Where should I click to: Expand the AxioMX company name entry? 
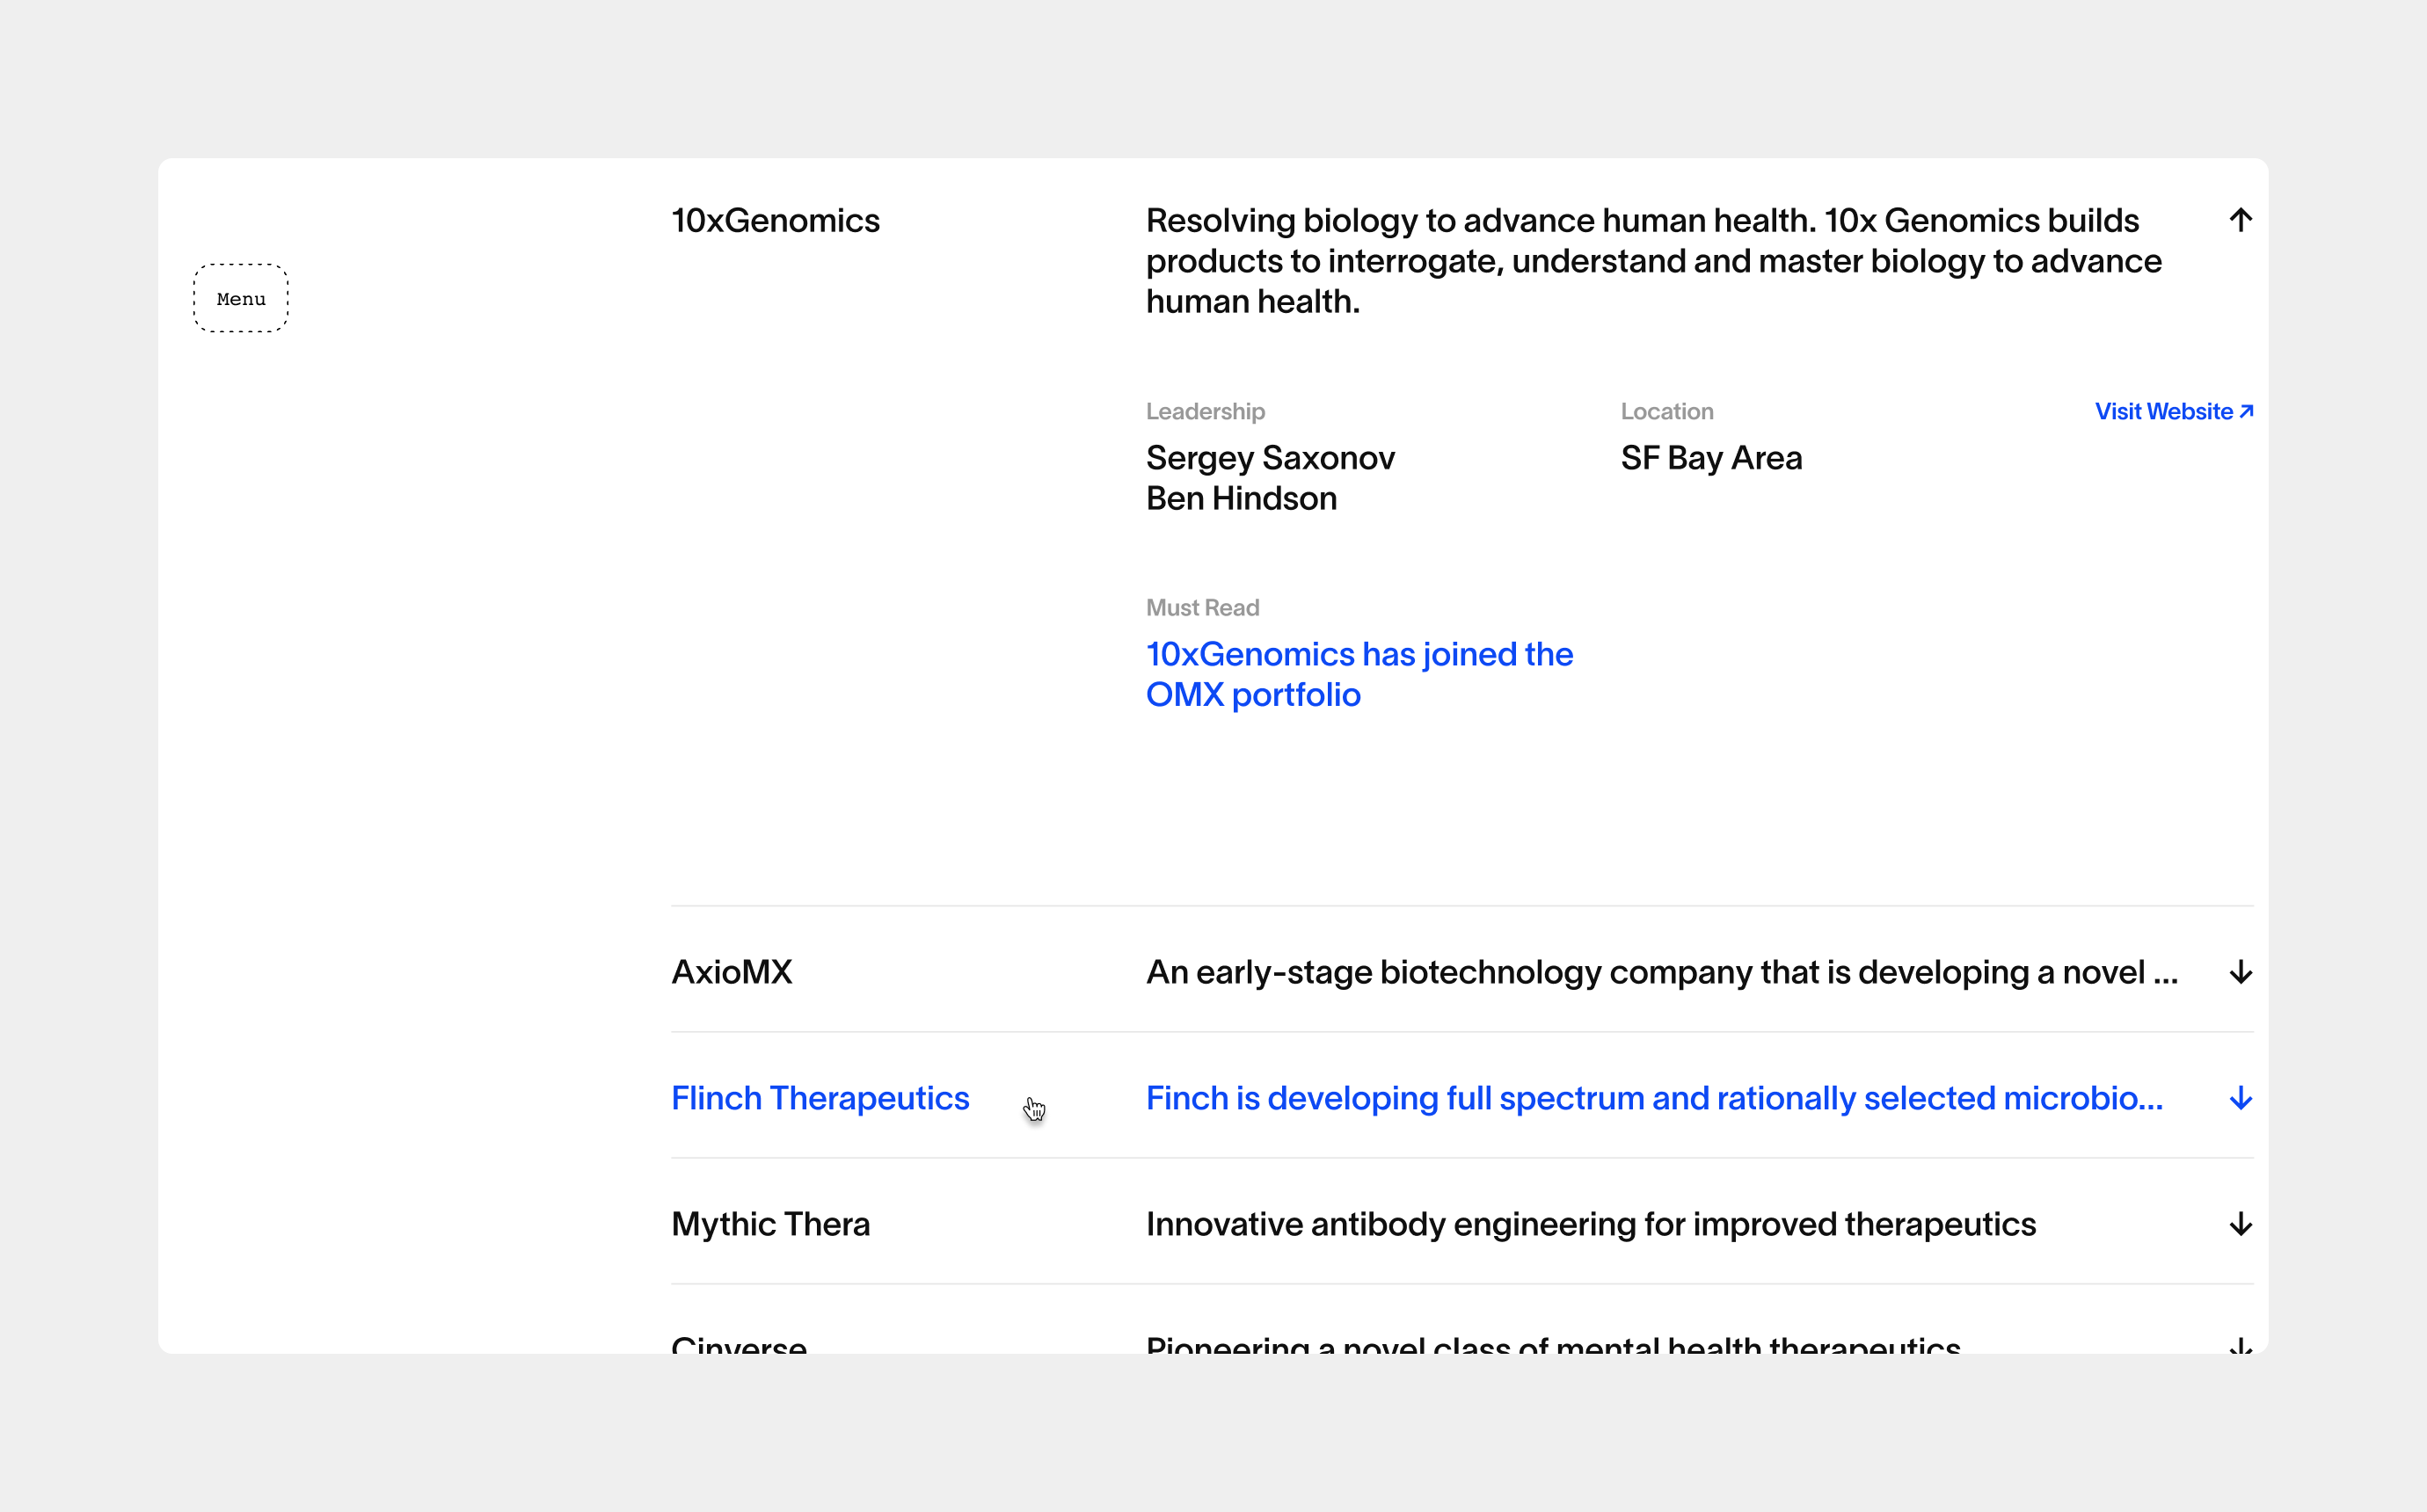click(731, 972)
